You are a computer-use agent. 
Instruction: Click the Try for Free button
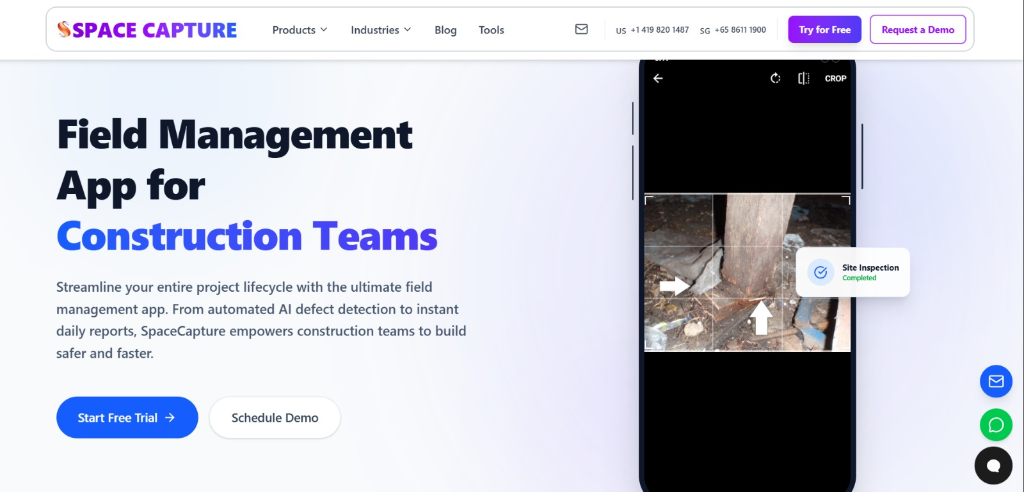pyautogui.click(x=824, y=29)
